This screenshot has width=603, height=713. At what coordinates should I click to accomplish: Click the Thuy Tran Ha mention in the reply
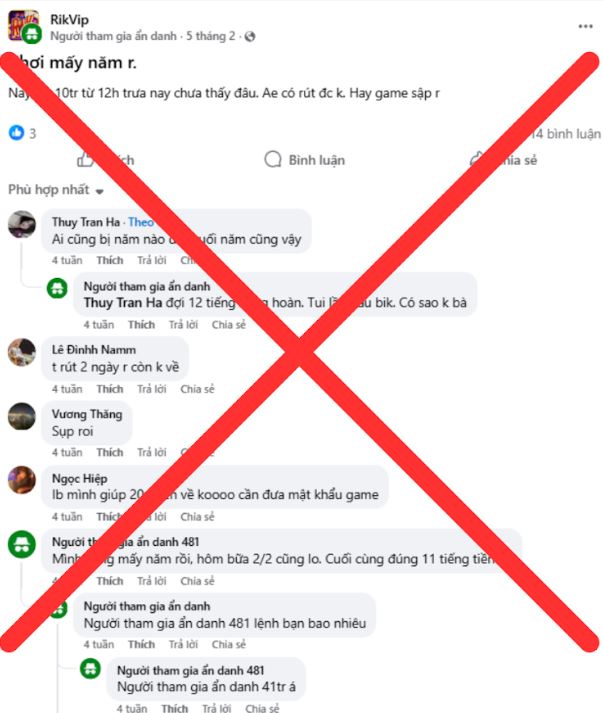tap(123, 303)
